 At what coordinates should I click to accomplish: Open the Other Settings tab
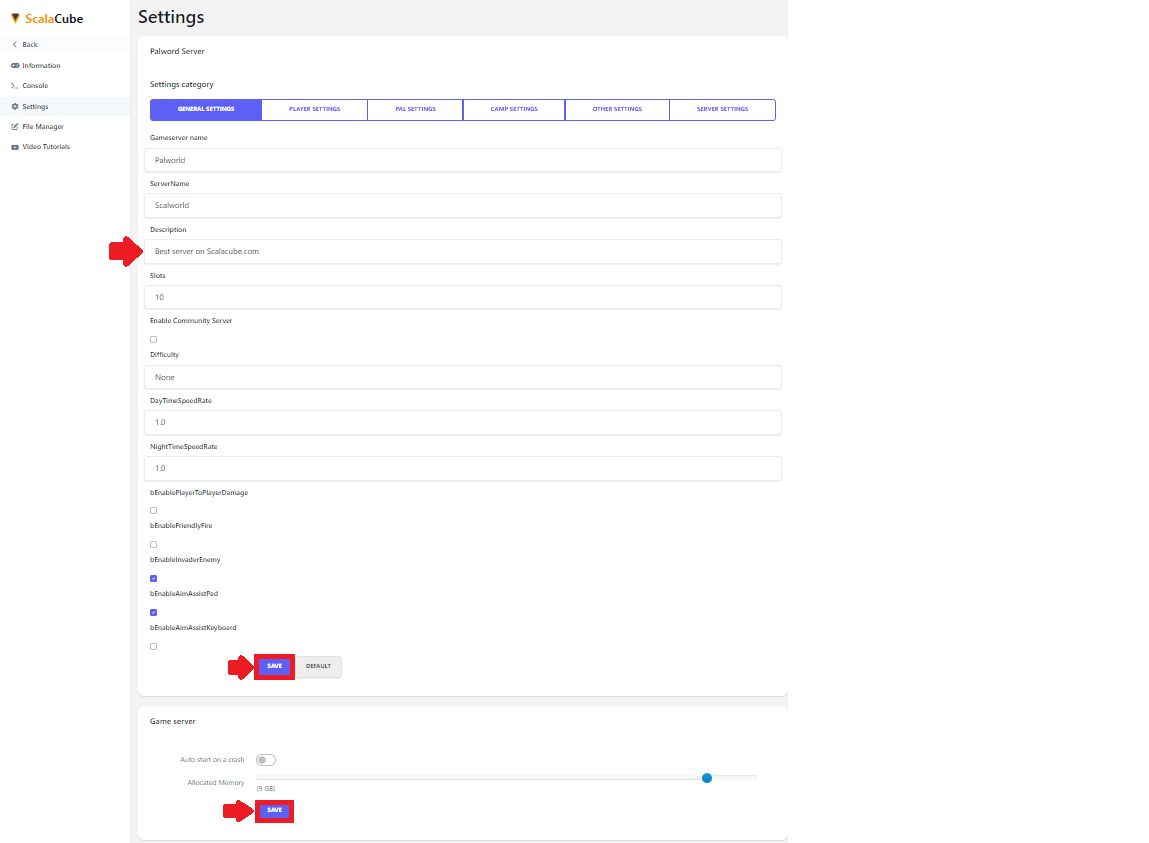[x=617, y=109]
